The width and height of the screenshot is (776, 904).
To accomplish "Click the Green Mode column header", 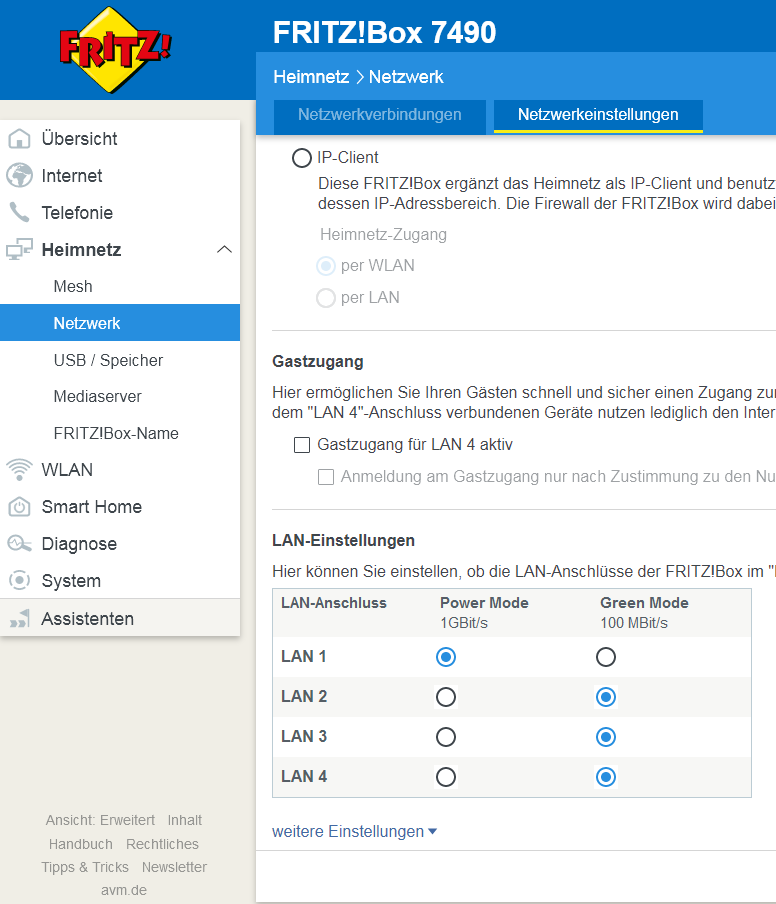I will (x=645, y=603).
